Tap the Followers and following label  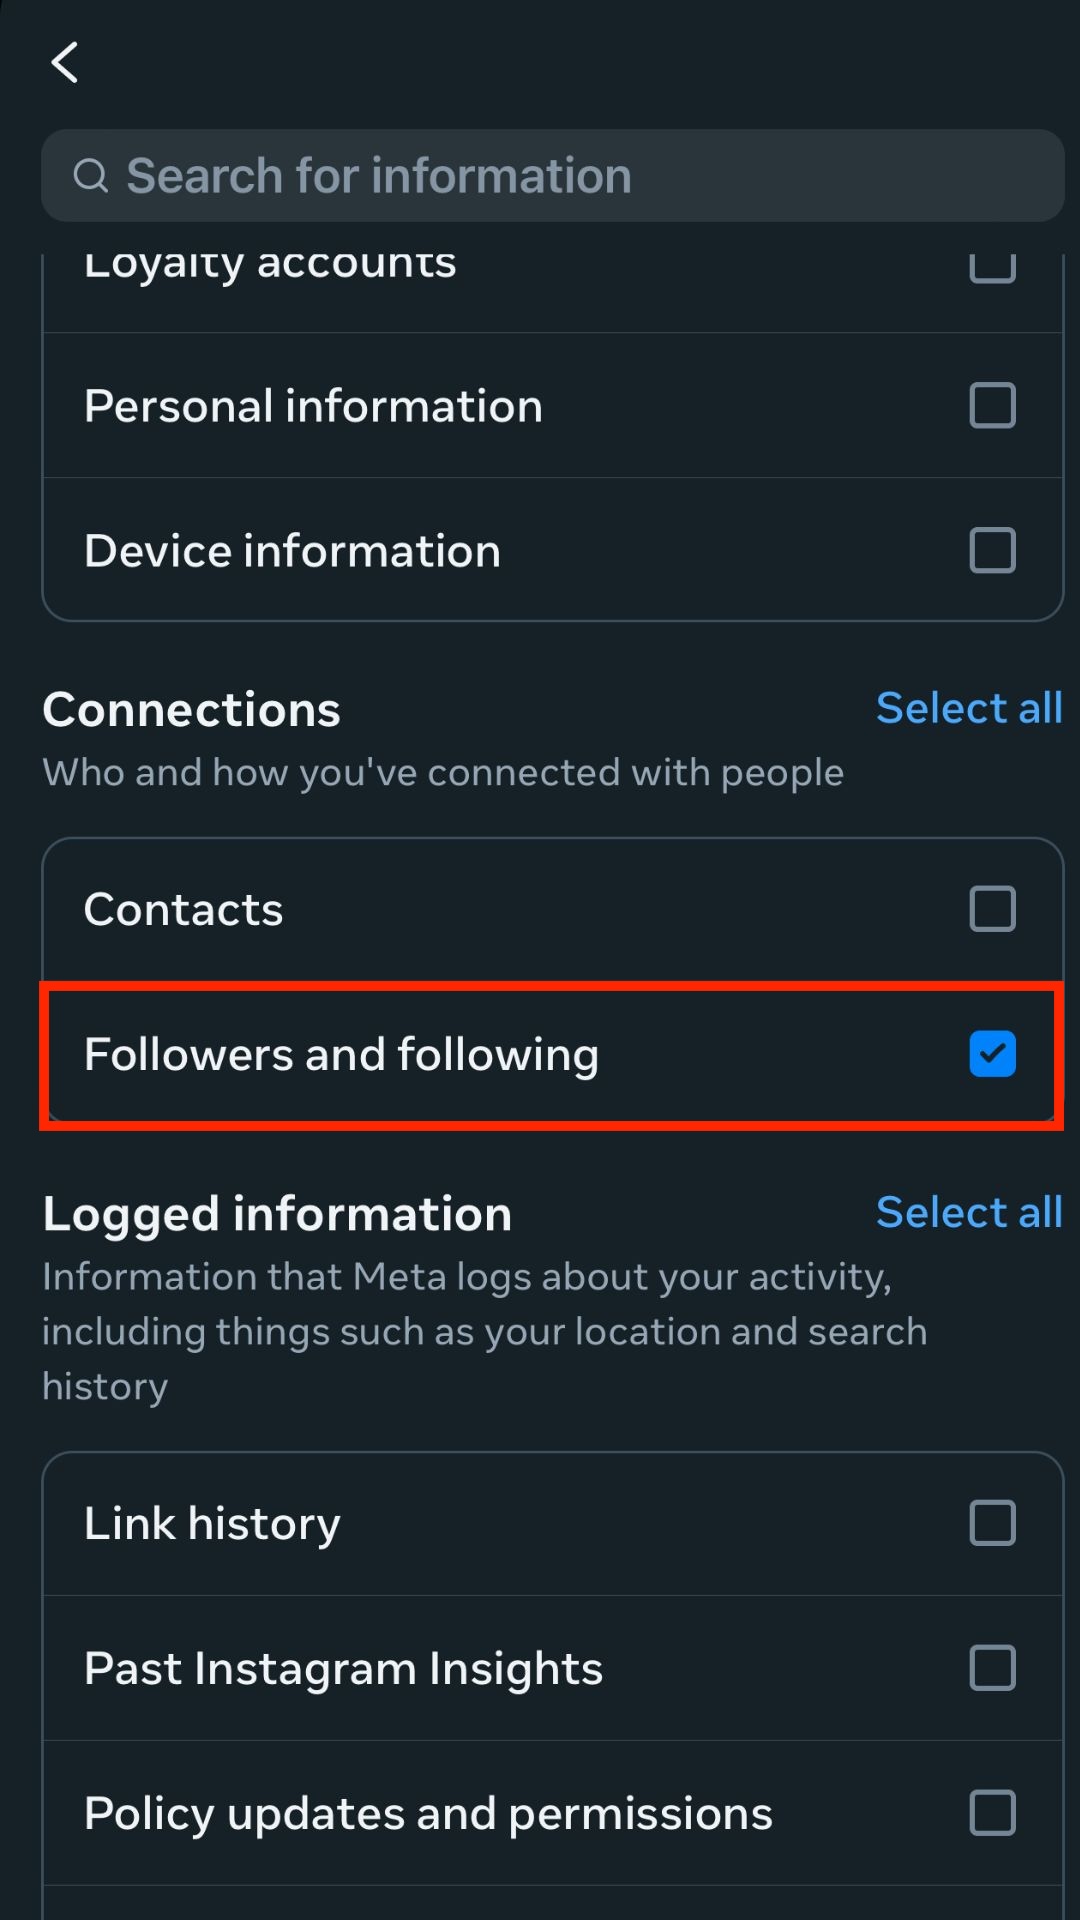click(x=341, y=1054)
